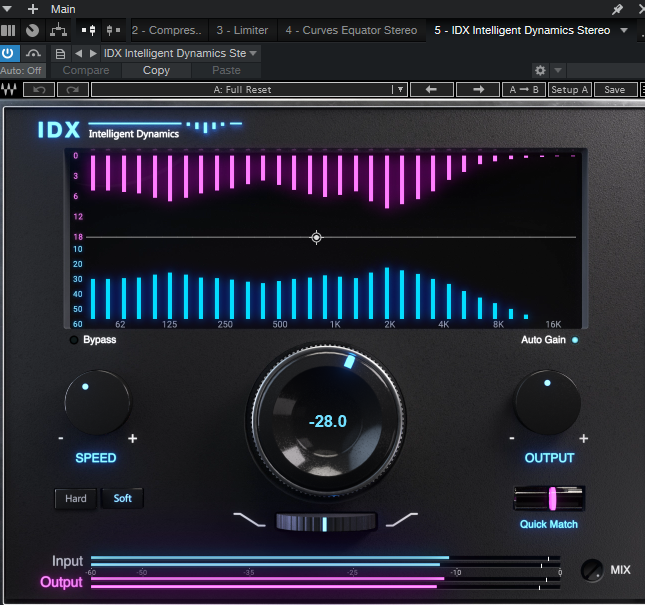Click the blue Input level meter

click(x=325, y=561)
